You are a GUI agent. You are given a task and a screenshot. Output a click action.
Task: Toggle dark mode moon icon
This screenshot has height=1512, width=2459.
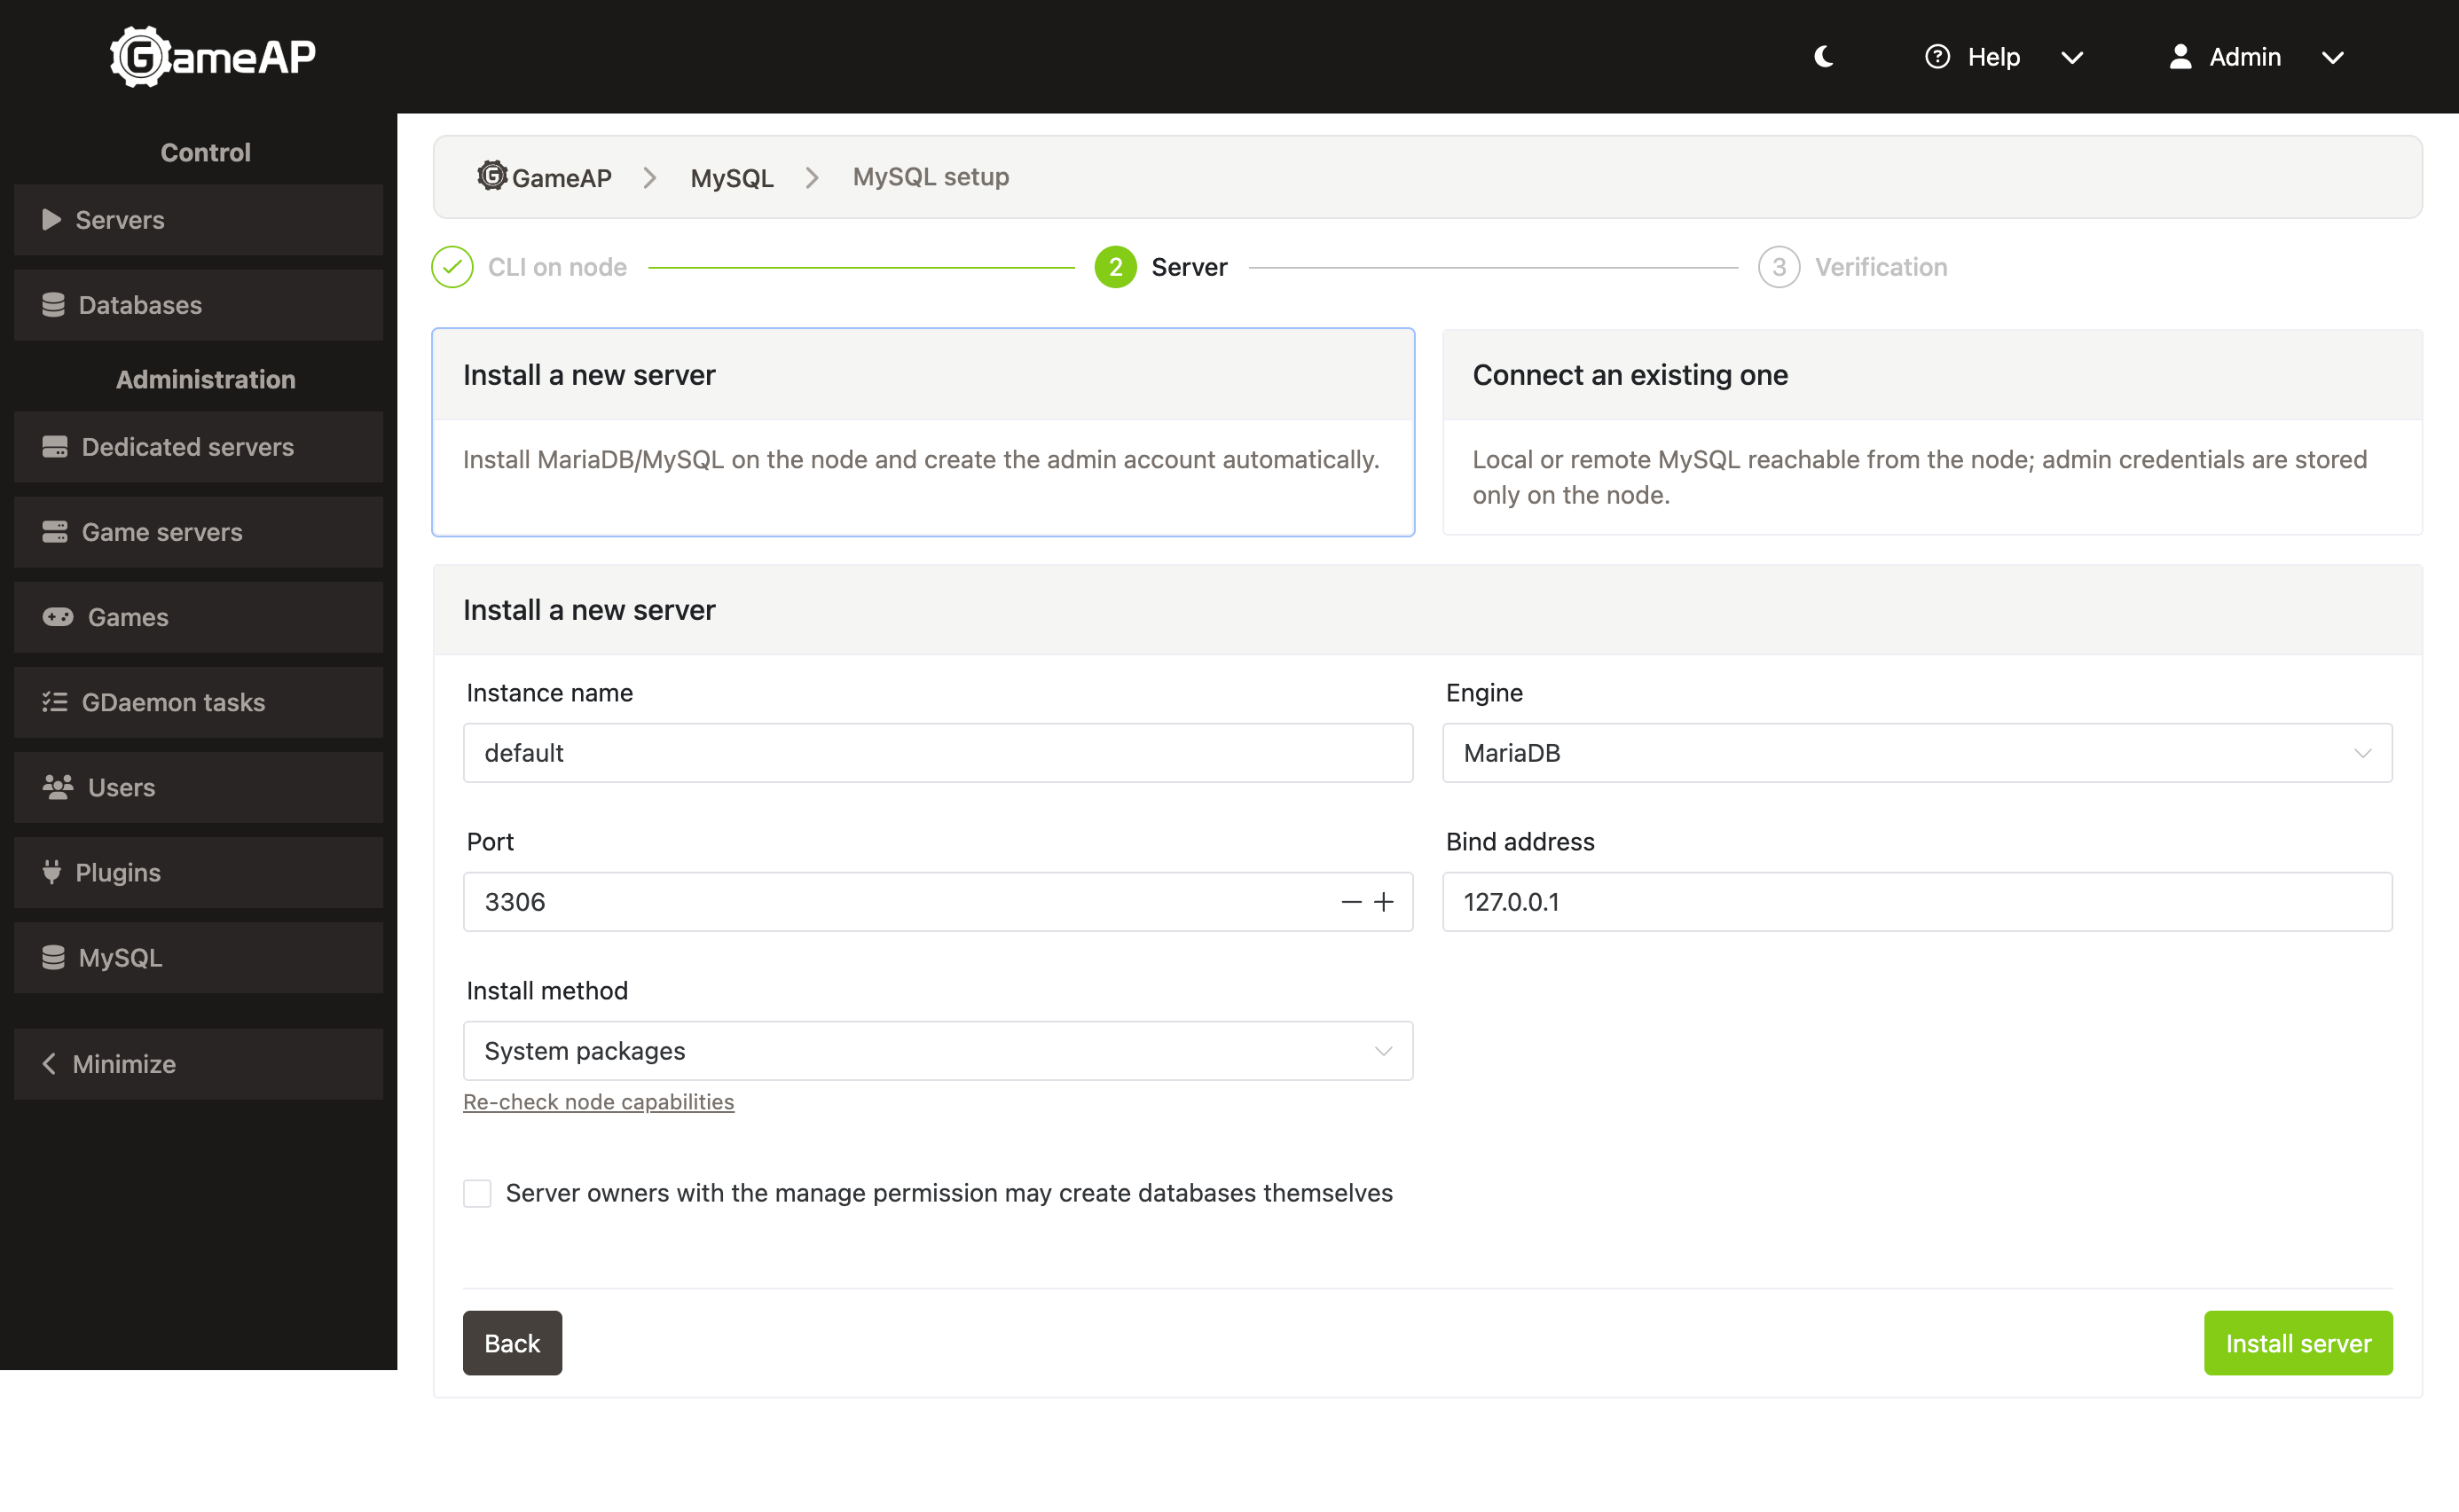1824,57
